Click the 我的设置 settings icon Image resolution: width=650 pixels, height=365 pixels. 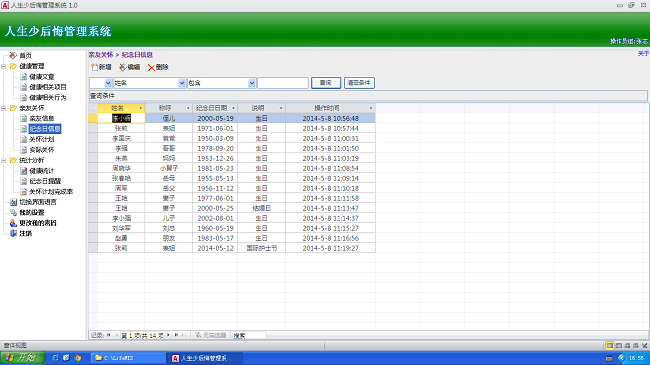(x=13, y=212)
